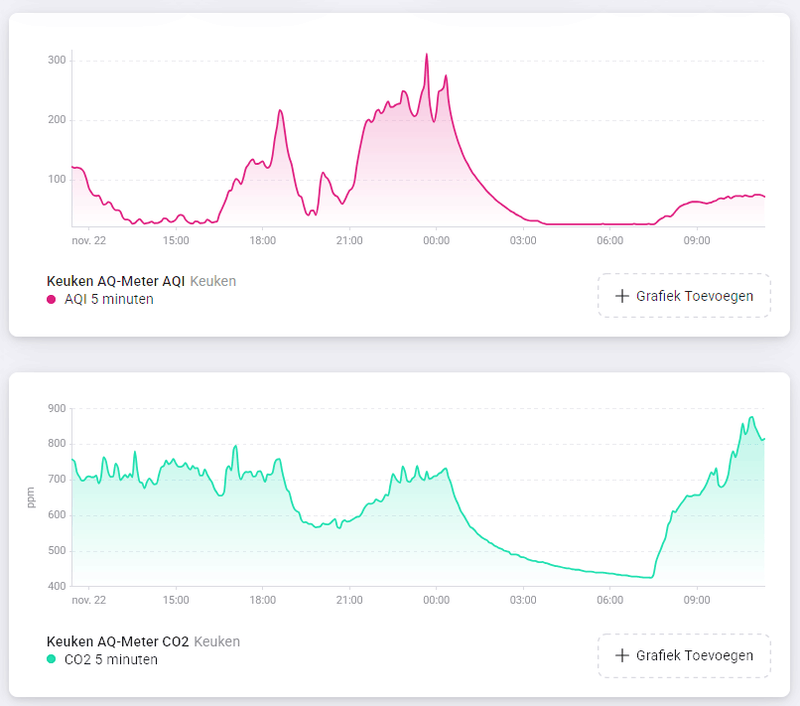Viewport: 800px width, 706px height.
Task: Toggle visibility of the AQI 5 minuten series
Action: (x=108, y=299)
